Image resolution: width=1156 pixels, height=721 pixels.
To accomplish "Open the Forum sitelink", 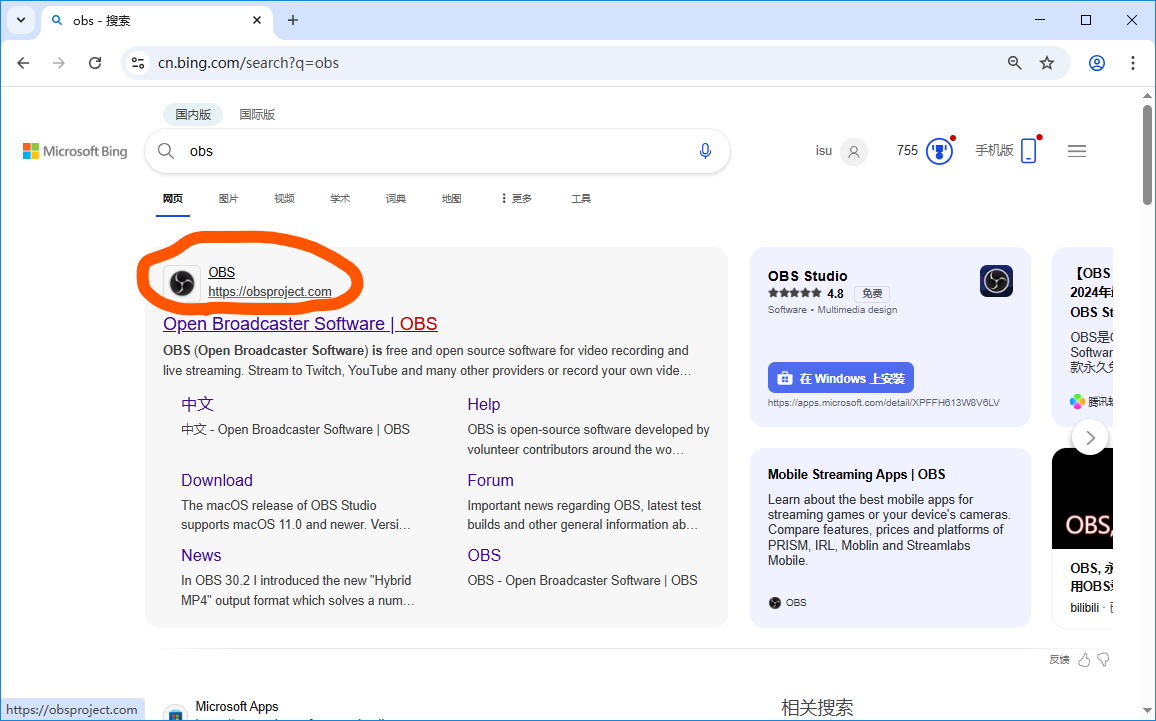I will point(490,480).
